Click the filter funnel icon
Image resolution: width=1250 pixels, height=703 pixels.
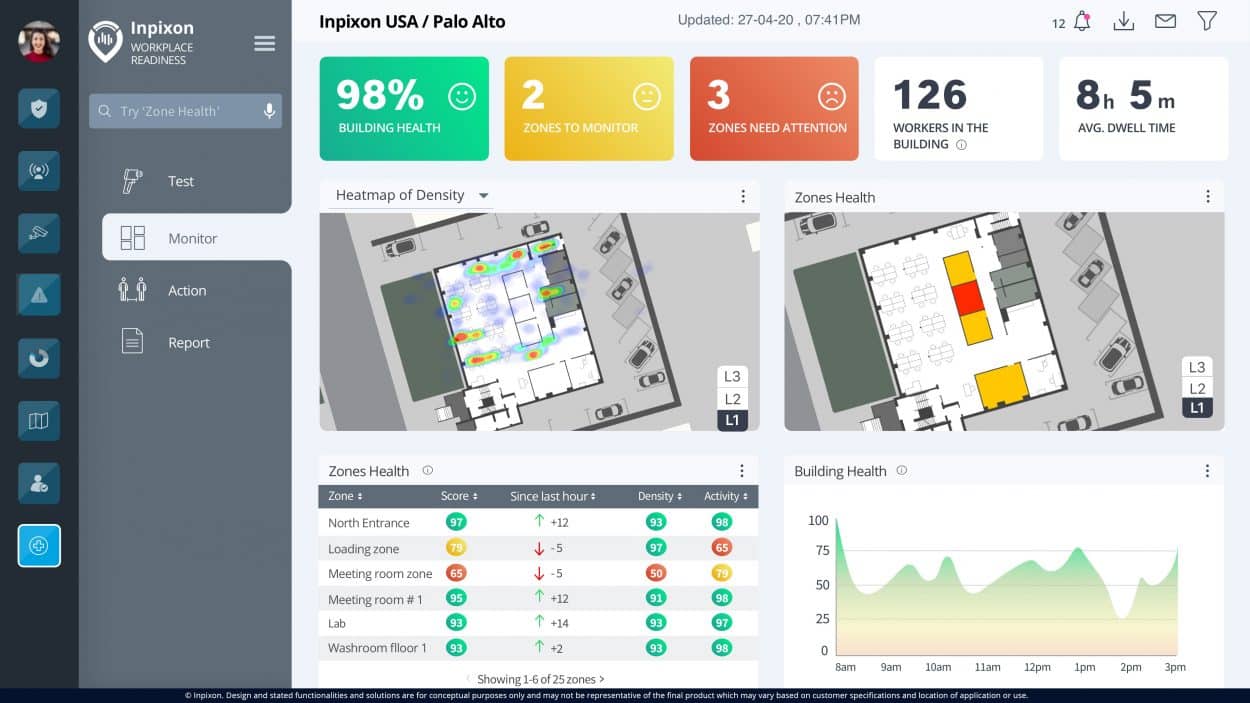(1207, 21)
